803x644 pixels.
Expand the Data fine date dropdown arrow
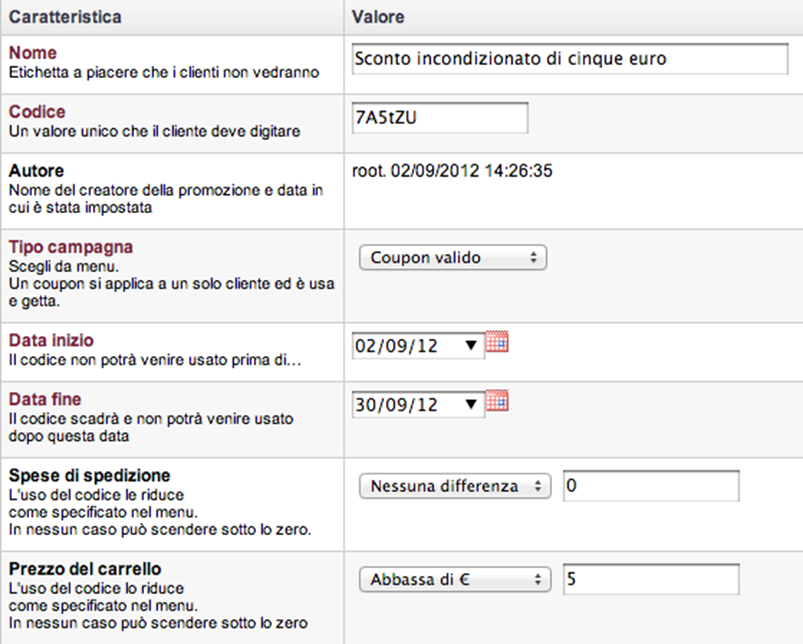pos(472,405)
